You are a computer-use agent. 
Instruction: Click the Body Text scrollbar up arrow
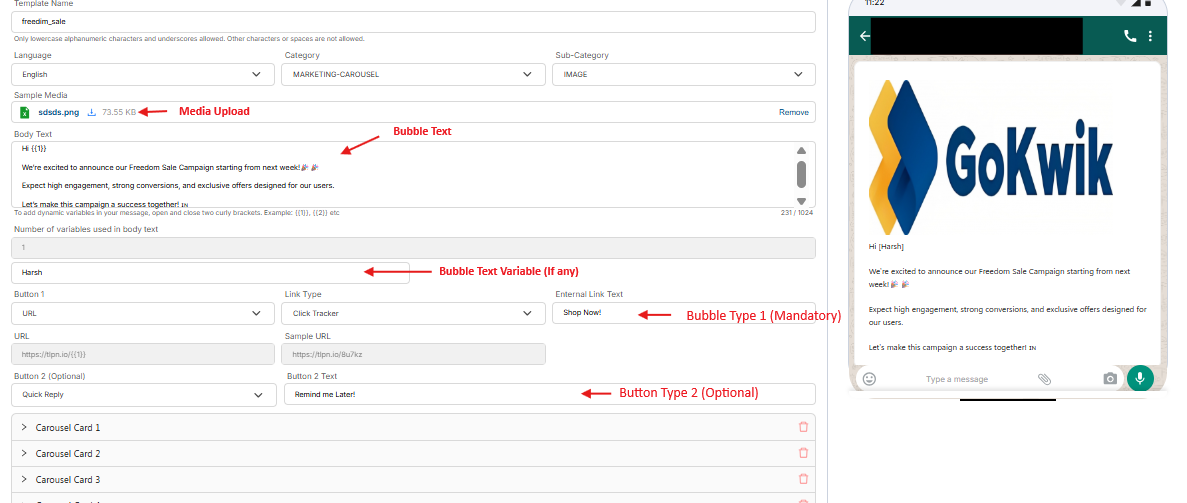(801, 150)
